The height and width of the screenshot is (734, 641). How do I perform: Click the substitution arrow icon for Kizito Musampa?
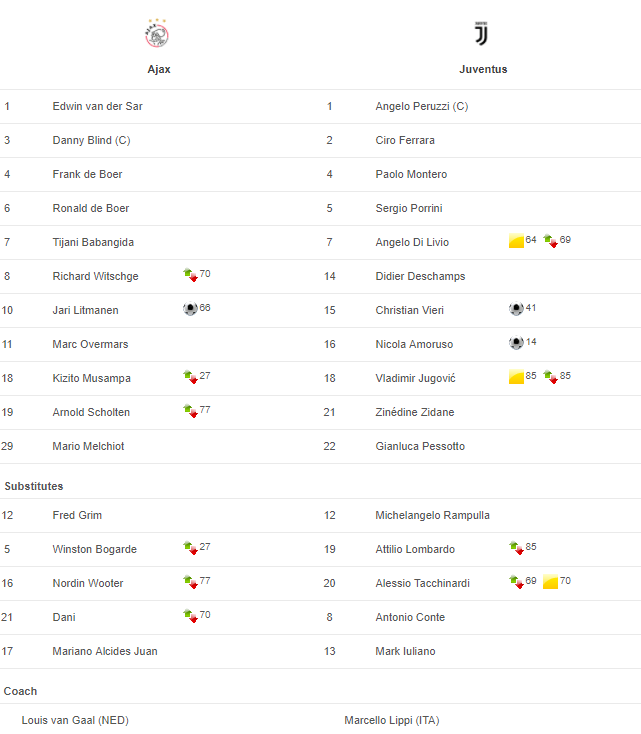(x=190, y=378)
